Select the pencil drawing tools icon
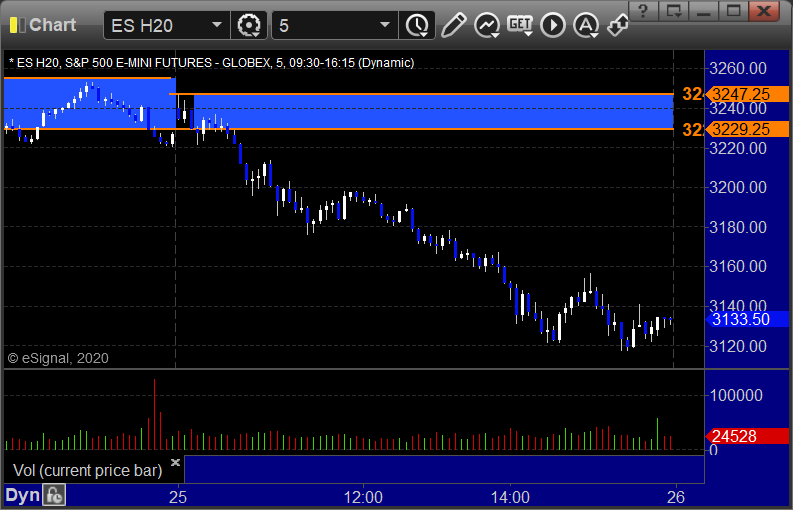 click(453, 25)
